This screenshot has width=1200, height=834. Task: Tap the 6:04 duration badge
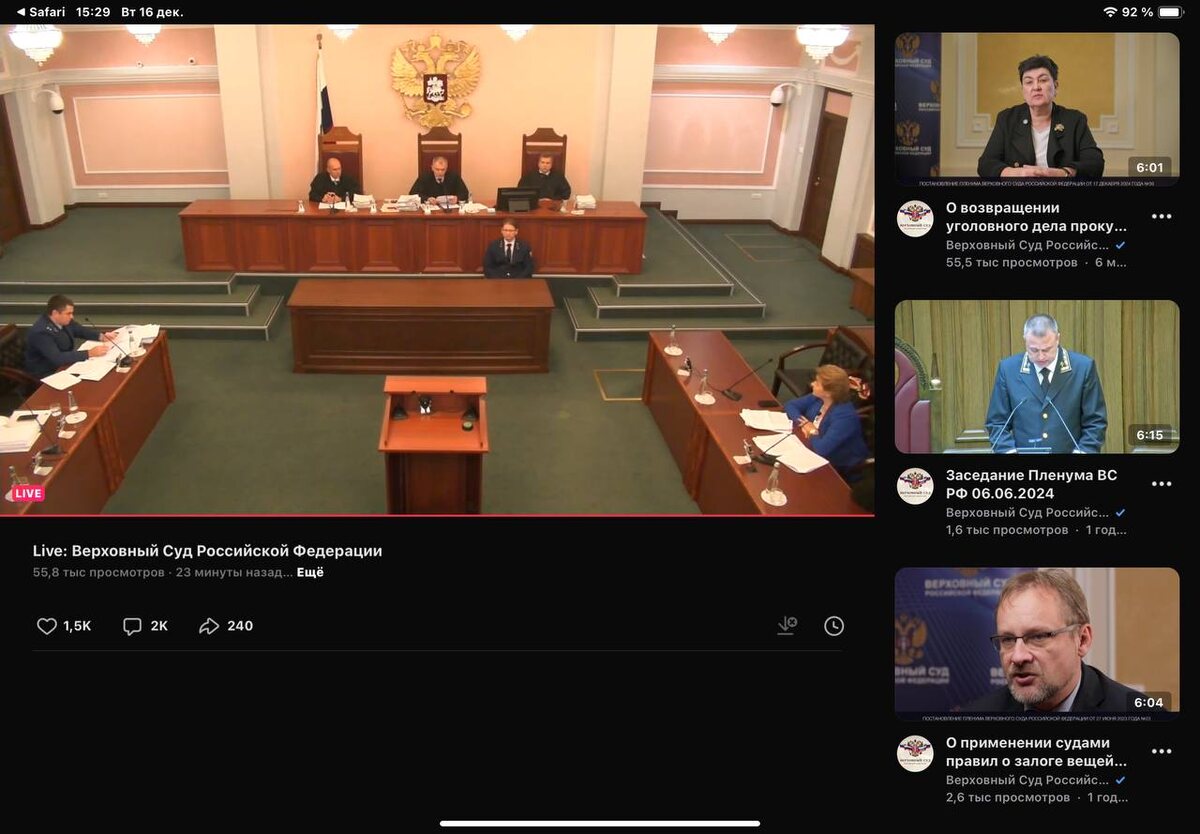1150,702
